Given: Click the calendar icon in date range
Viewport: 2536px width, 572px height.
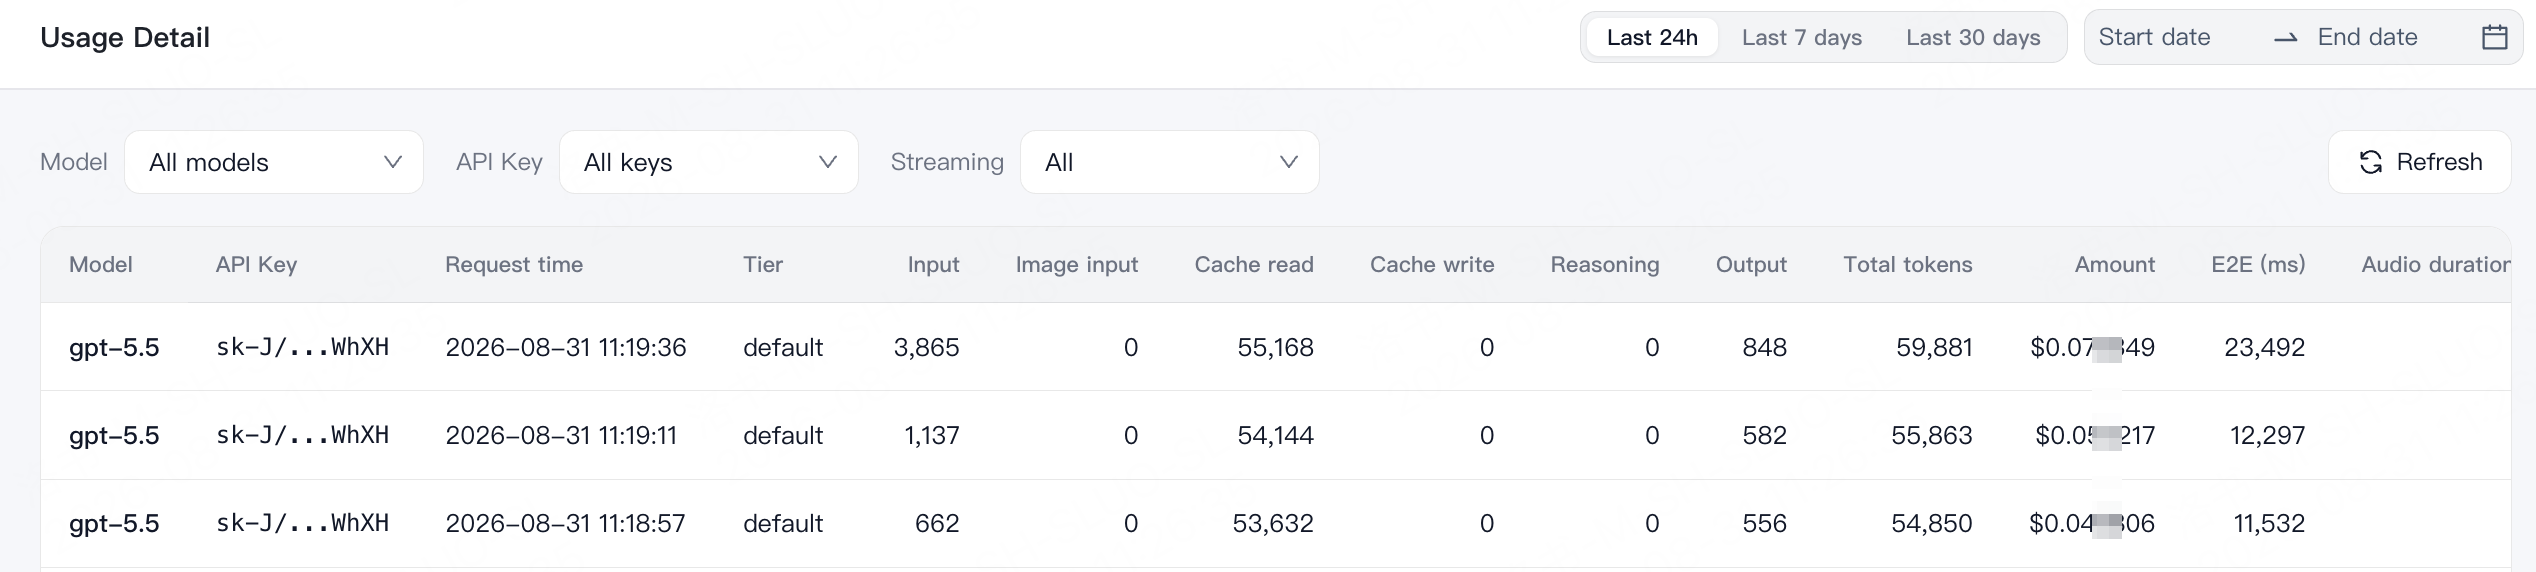Looking at the screenshot, I should [2495, 37].
